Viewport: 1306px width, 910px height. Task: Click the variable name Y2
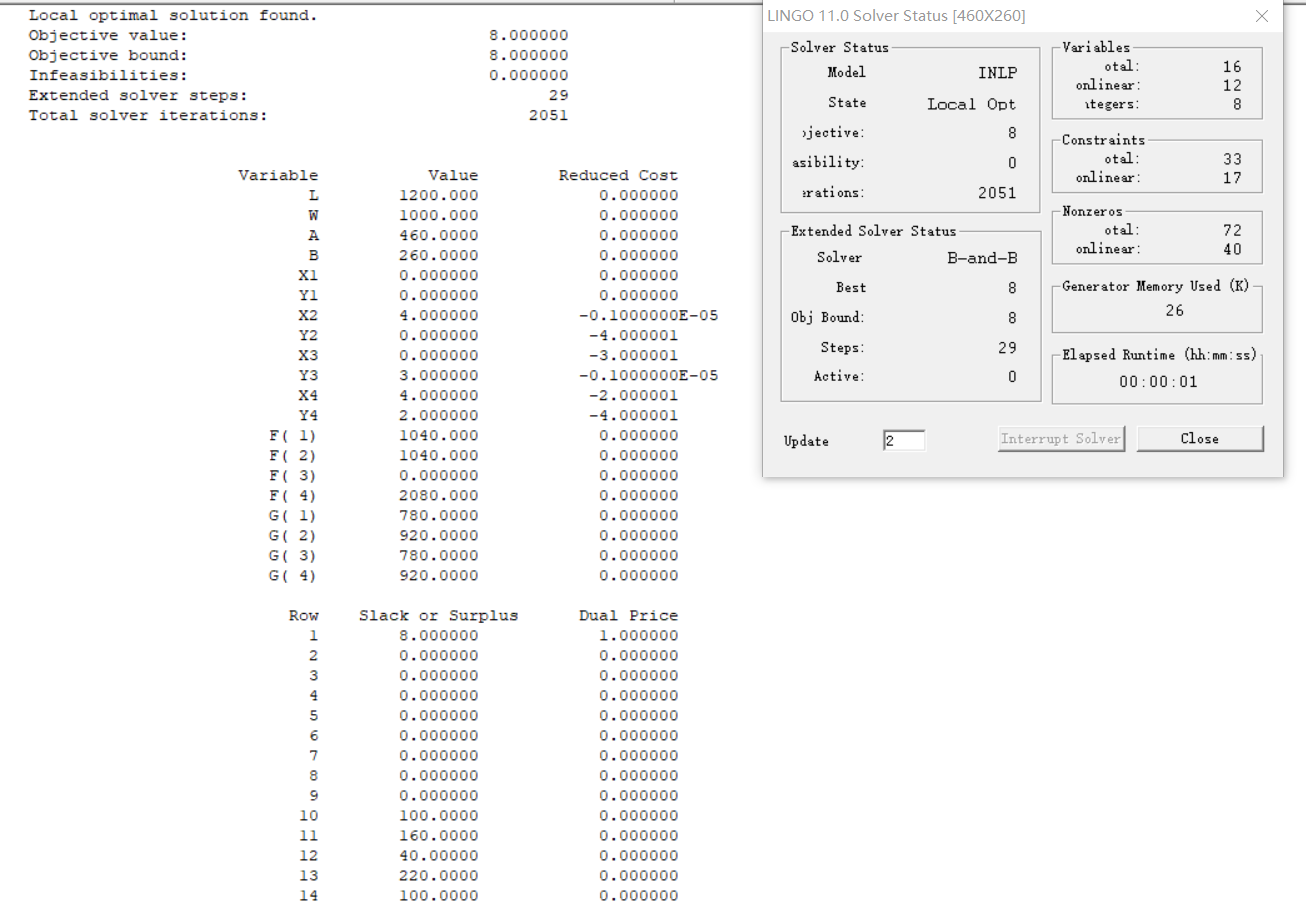coord(308,336)
